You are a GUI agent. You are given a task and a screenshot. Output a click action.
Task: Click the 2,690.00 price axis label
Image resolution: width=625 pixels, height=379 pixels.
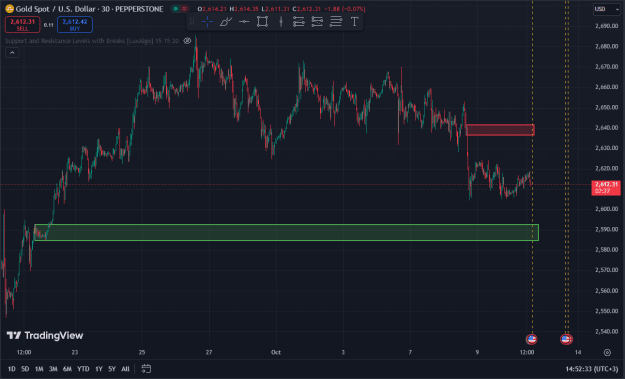(x=606, y=26)
